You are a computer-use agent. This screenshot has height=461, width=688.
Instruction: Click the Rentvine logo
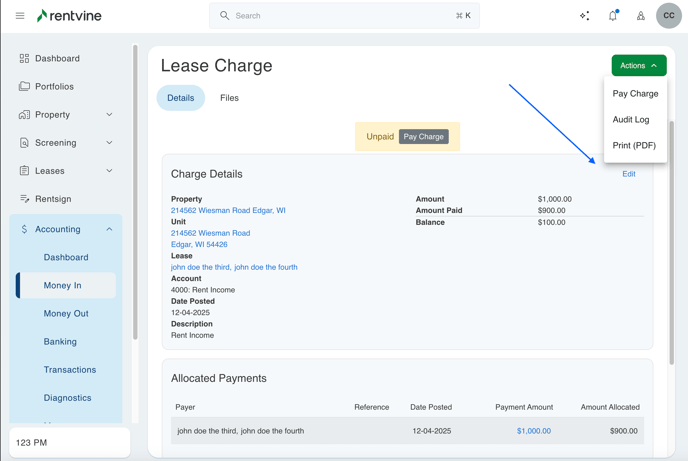pyautogui.click(x=69, y=16)
